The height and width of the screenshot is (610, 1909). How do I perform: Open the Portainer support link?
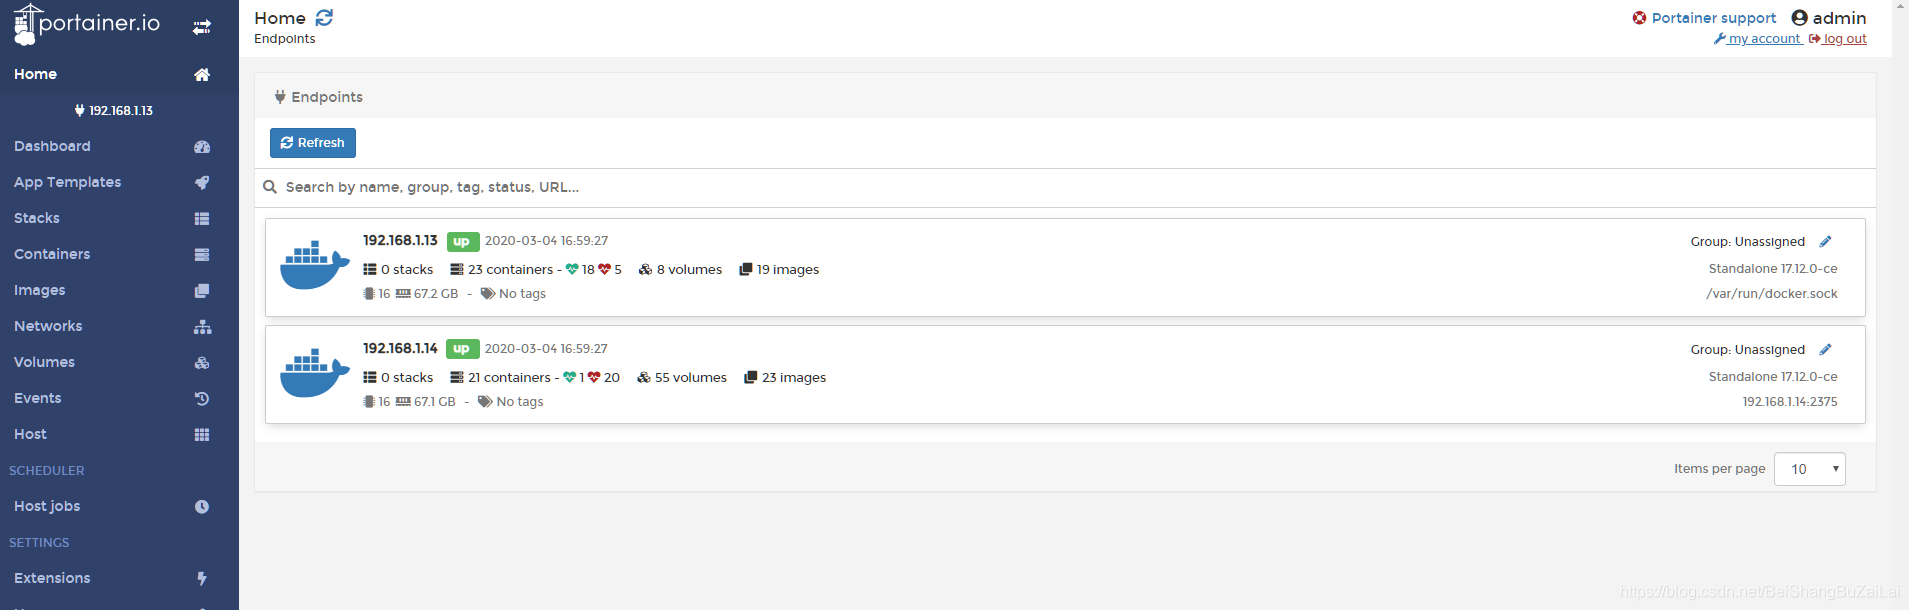coord(1713,18)
